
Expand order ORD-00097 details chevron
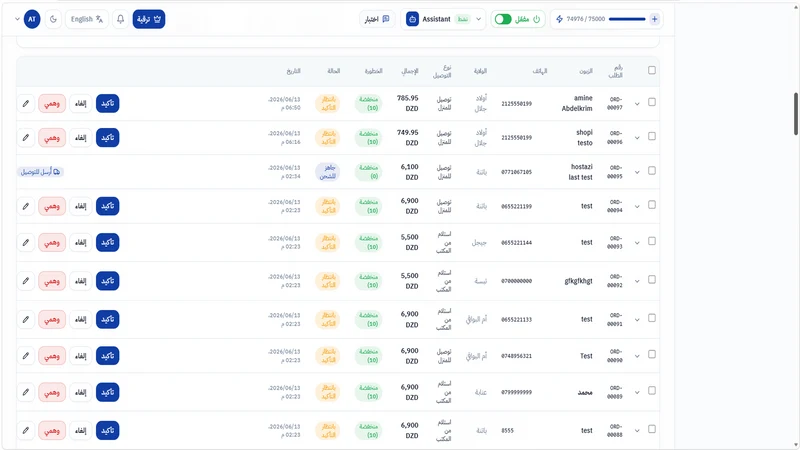[x=637, y=104]
